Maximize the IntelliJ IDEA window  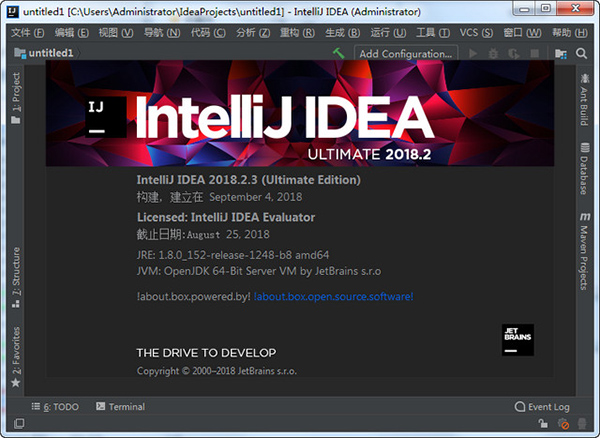546,8
